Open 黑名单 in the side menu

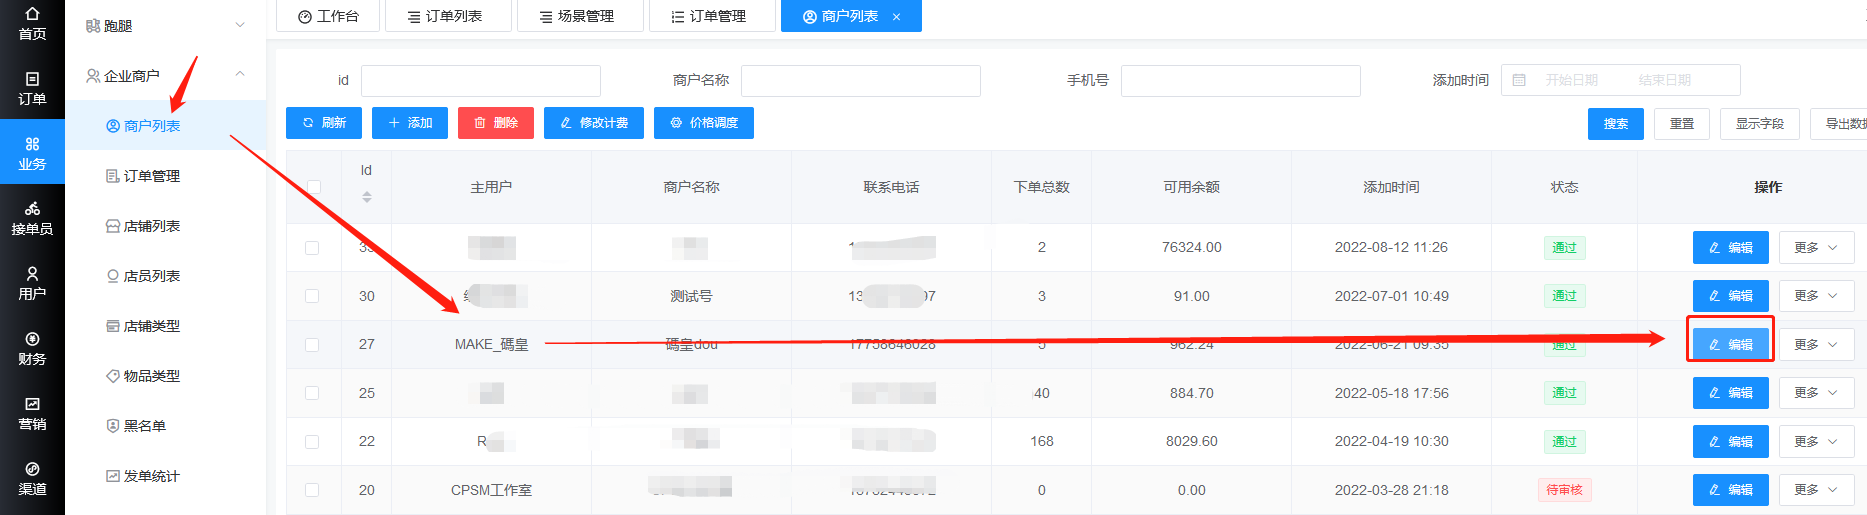pos(144,426)
